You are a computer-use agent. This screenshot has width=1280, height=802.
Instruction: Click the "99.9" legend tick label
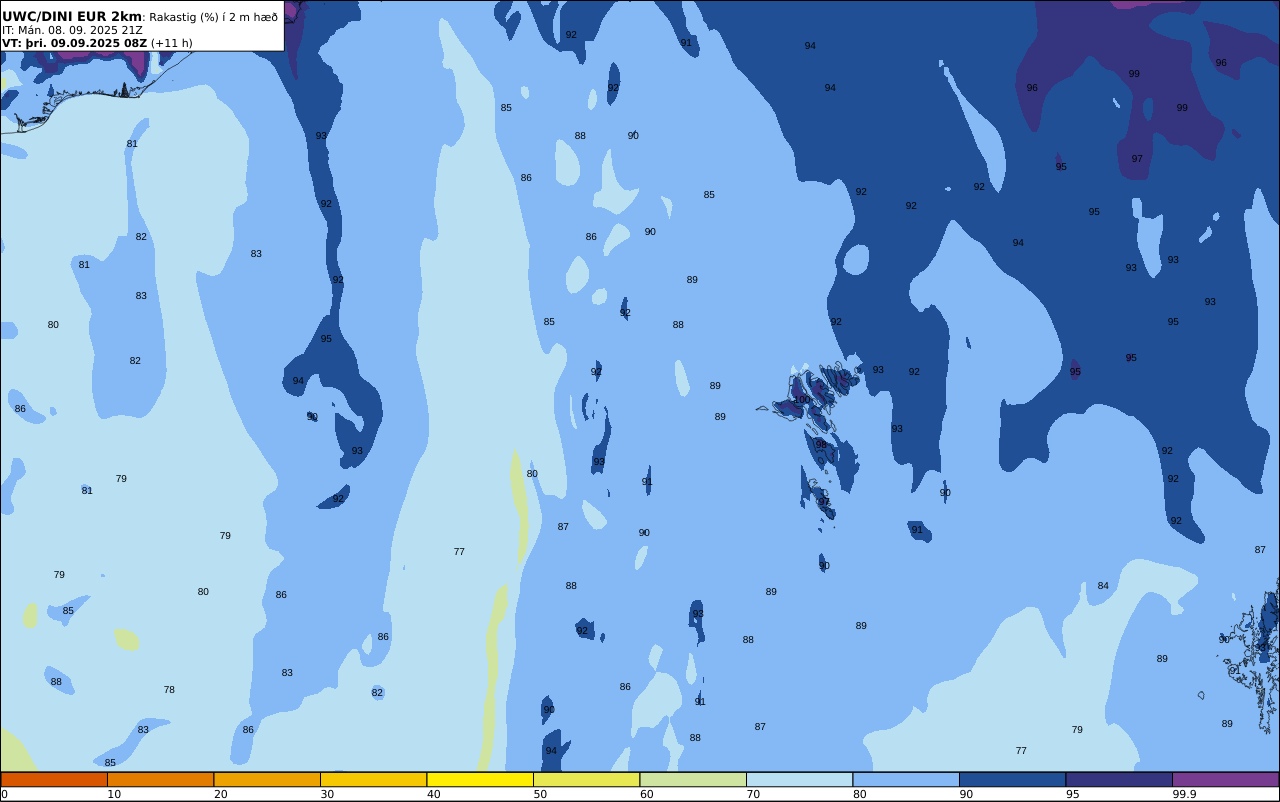[1185, 794]
